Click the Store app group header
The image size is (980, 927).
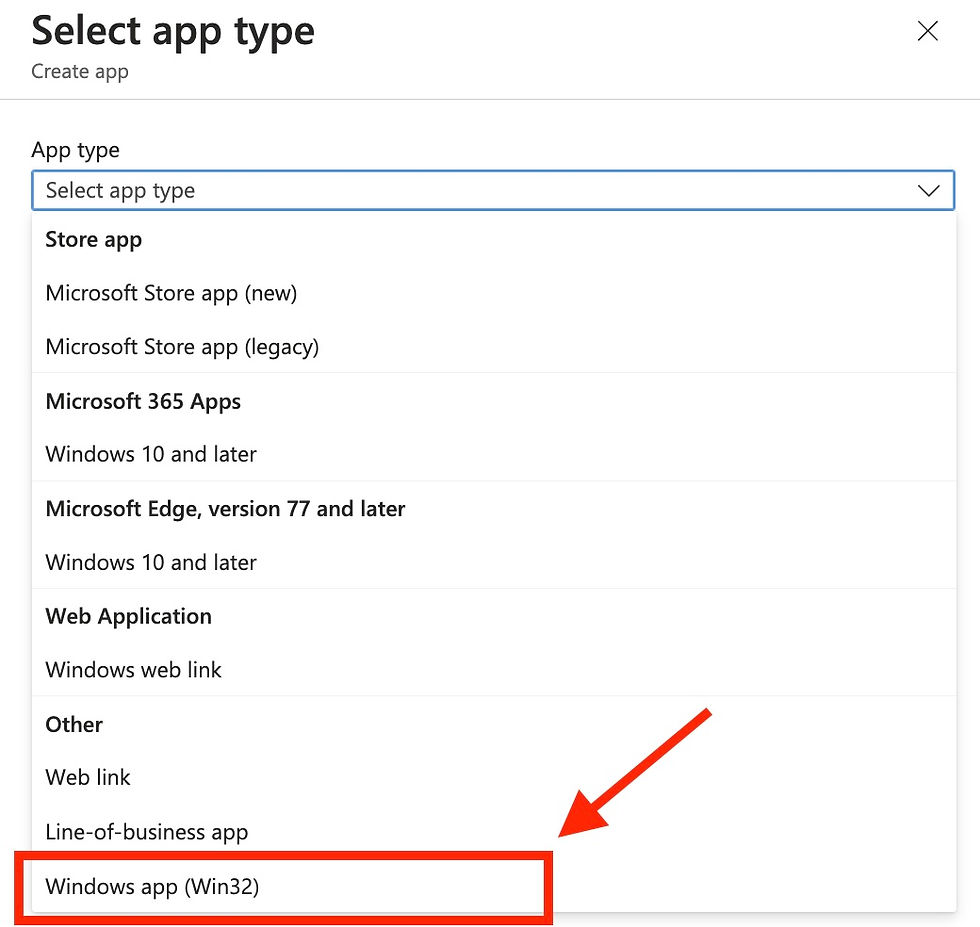pyautogui.click(x=93, y=239)
